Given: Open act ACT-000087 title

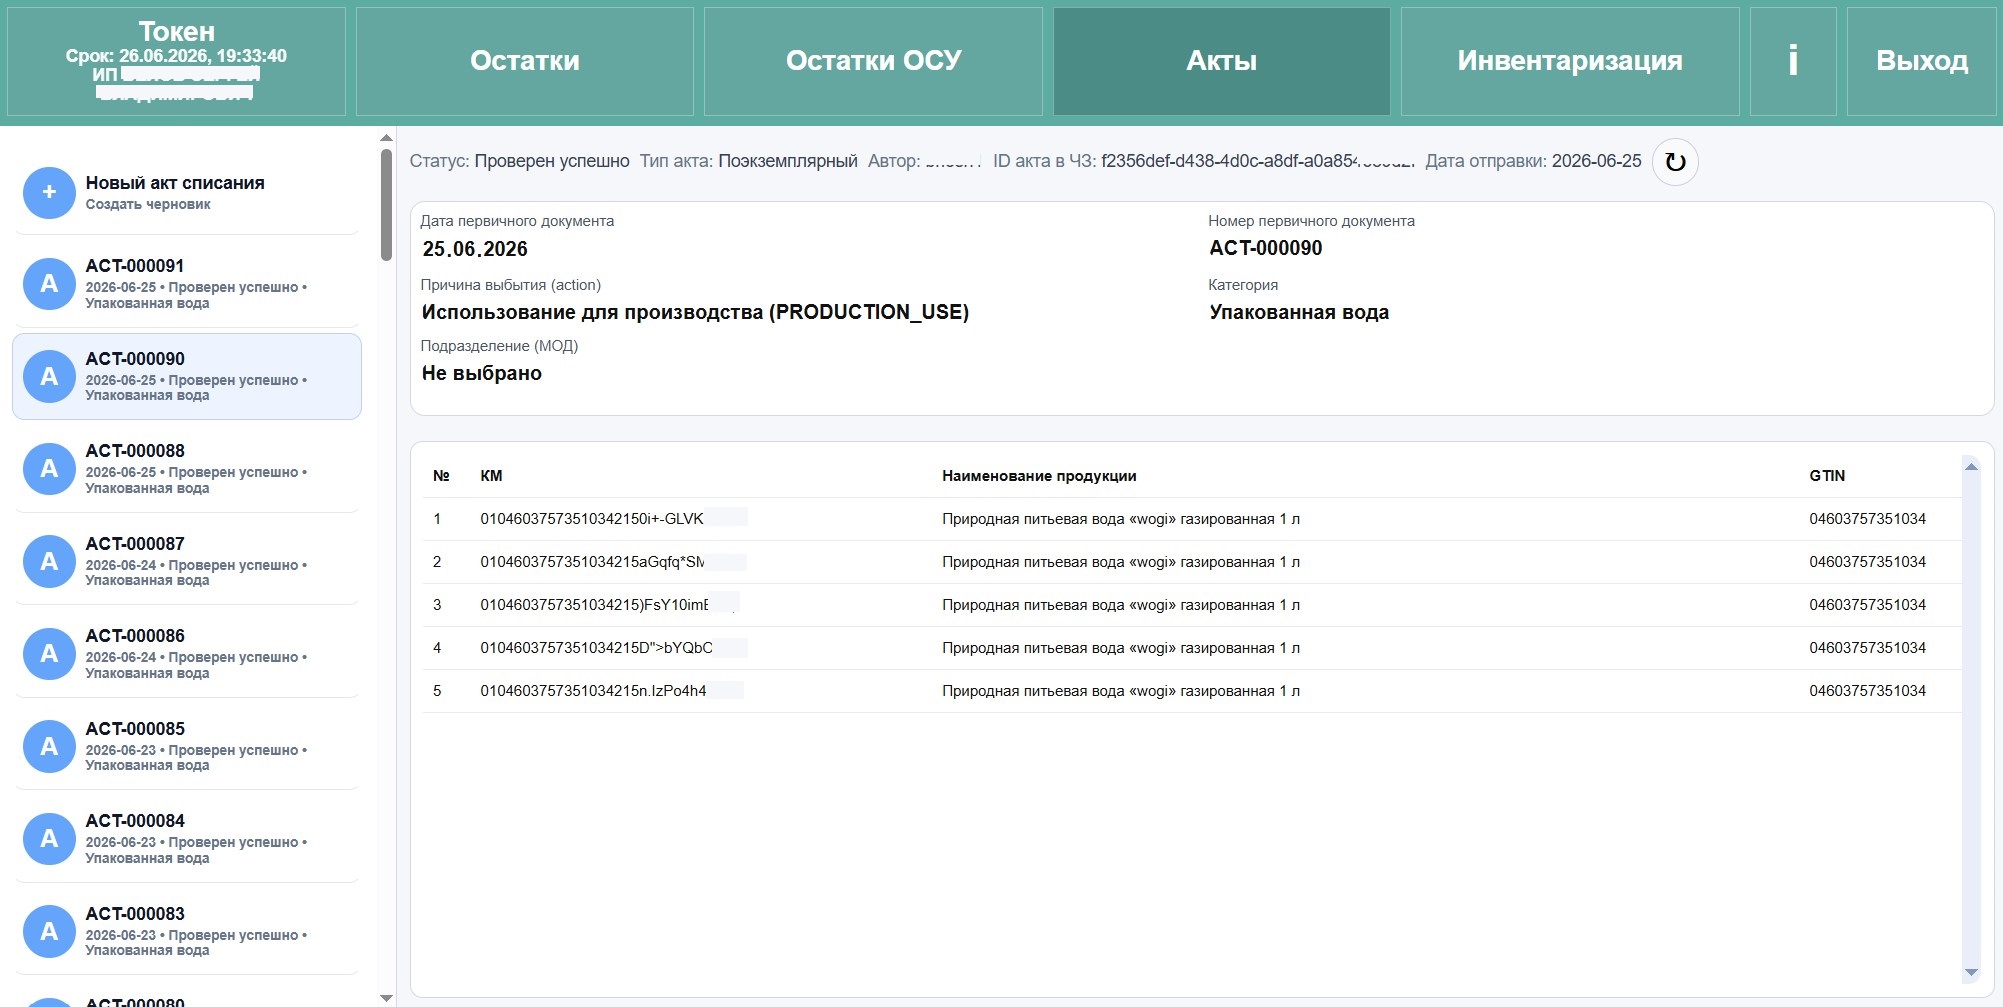Looking at the screenshot, I should 135,544.
